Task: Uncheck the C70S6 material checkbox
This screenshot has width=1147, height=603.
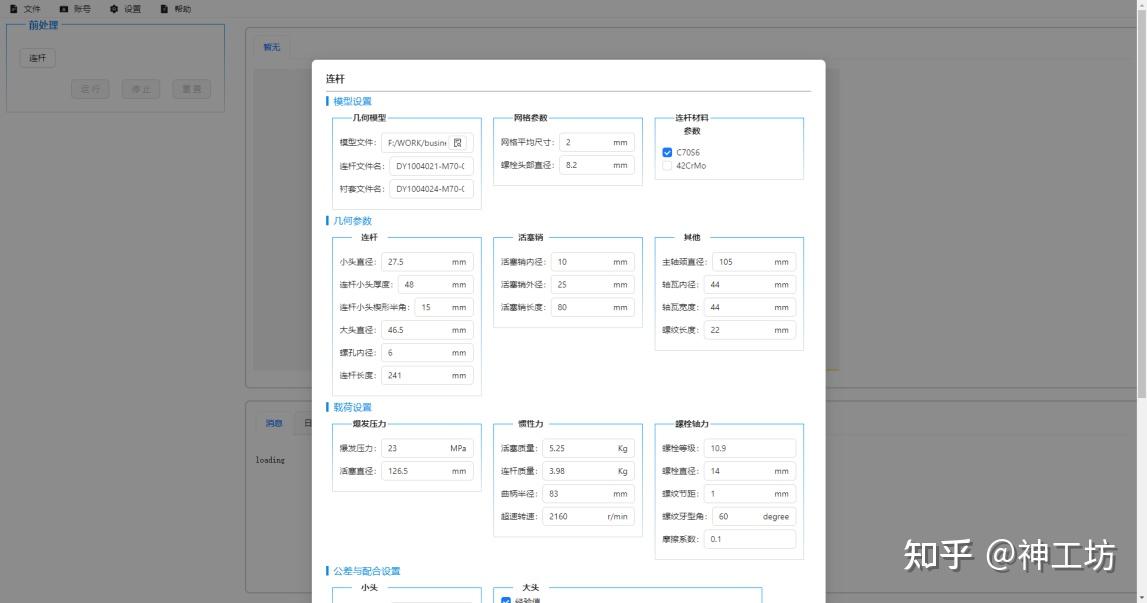Action: pos(667,152)
